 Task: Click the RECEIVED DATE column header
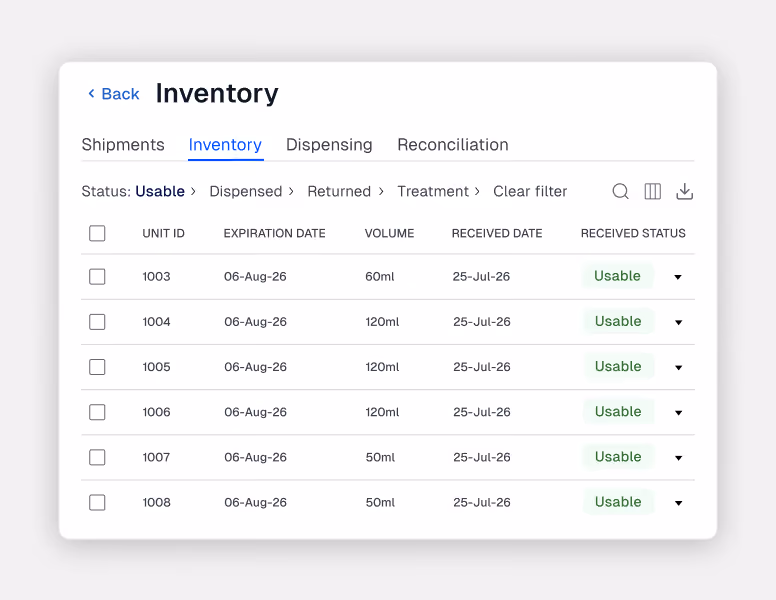[497, 233]
